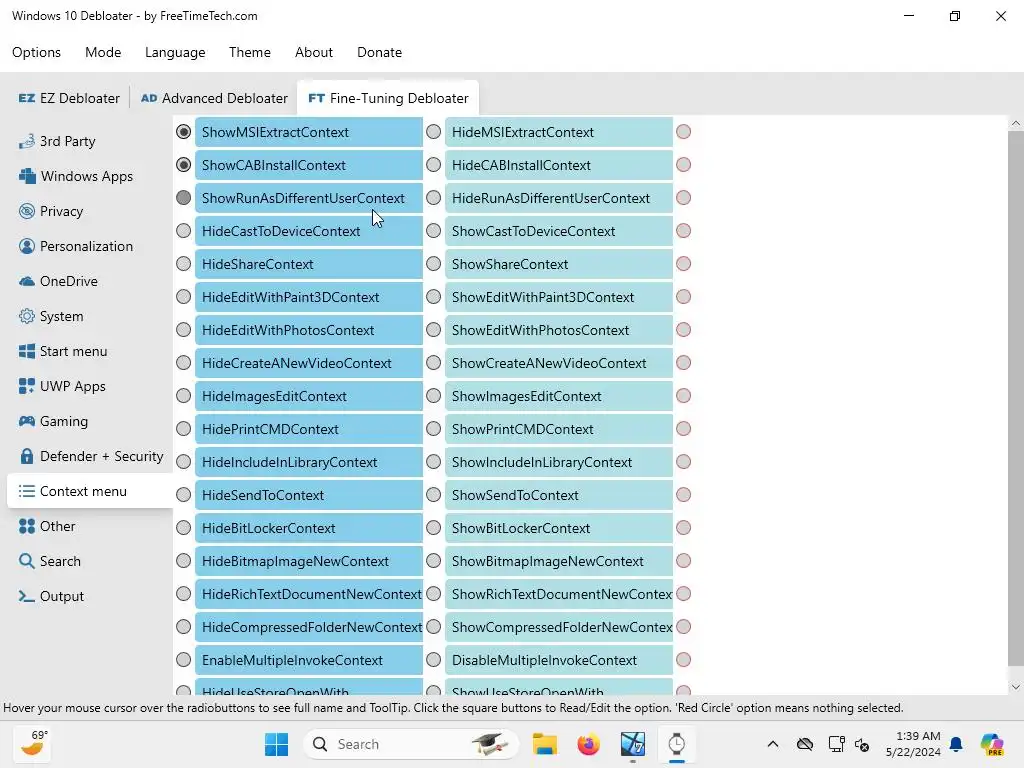Click the muted volume icon in system tray
This screenshot has height=768, width=1024.
[x=862, y=744]
